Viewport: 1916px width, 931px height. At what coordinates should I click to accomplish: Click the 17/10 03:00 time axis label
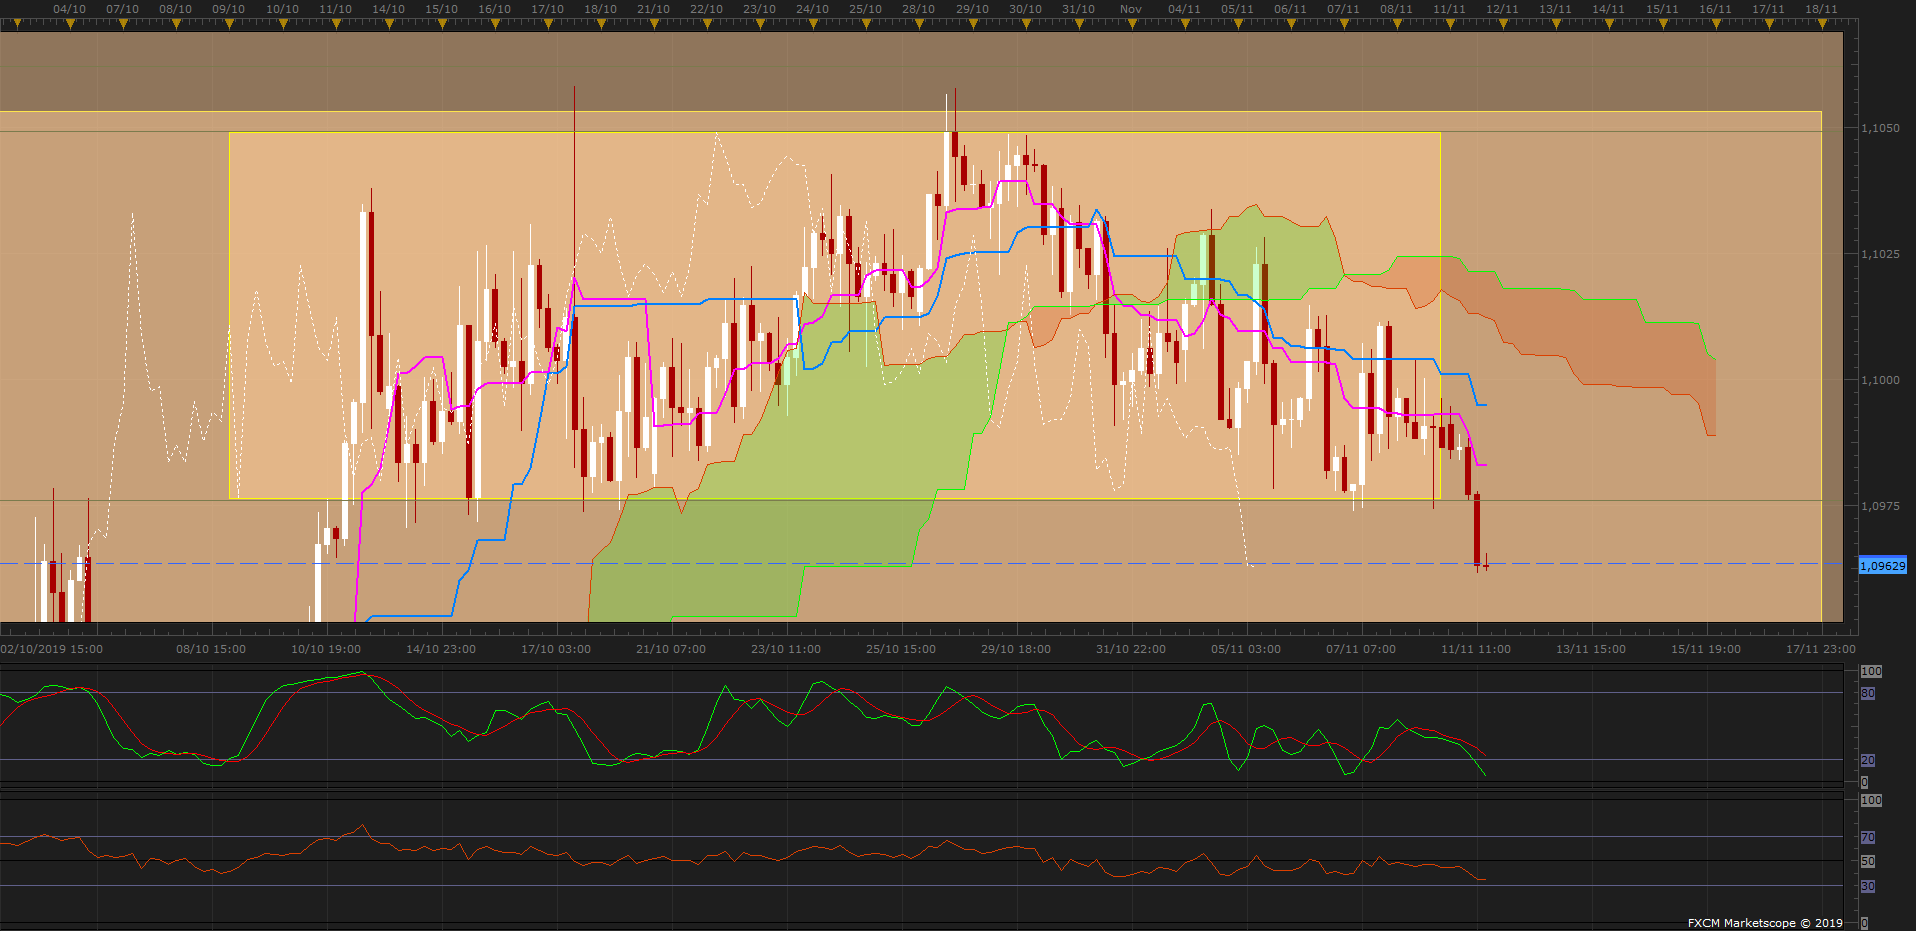click(x=556, y=649)
